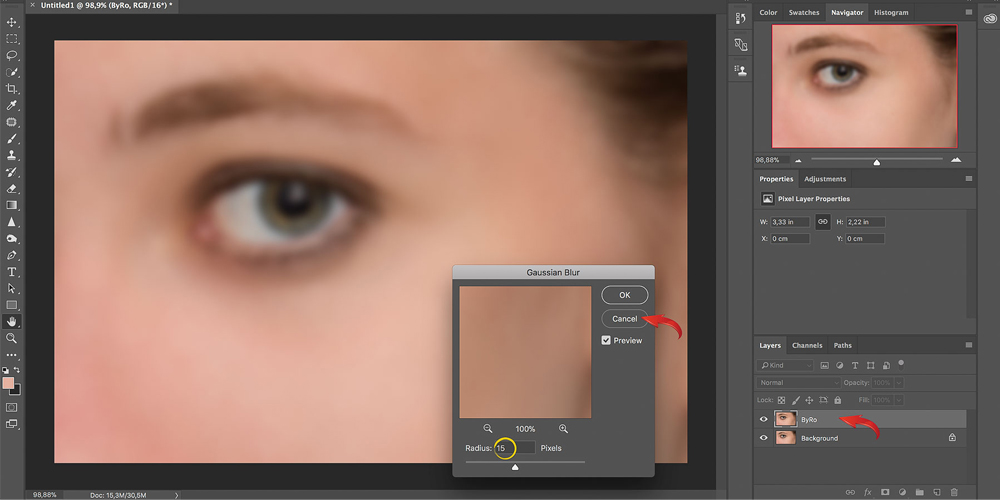Switch to the Adjustments tab
The width and height of the screenshot is (1000, 500).
point(825,179)
